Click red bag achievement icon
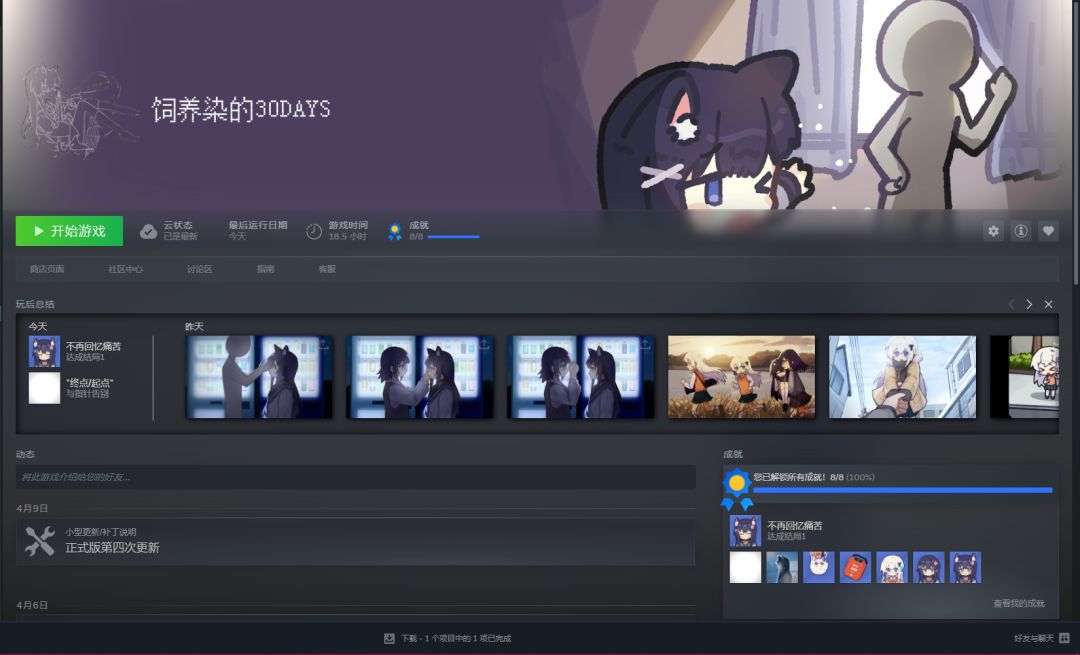The width and height of the screenshot is (1080, 655). pos(855,568)
